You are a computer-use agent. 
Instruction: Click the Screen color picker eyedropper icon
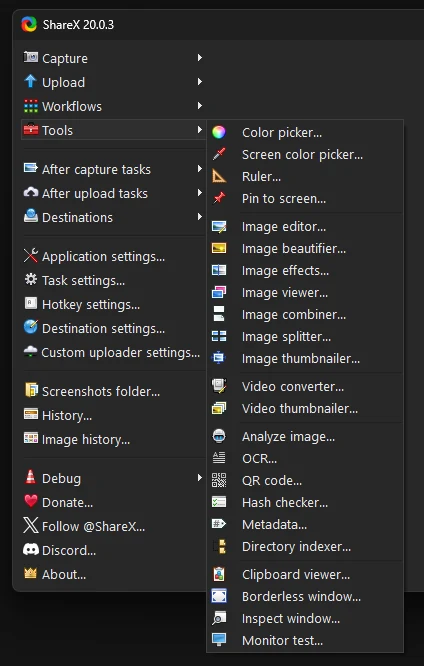pyautogui.click(x=219, y=154)
